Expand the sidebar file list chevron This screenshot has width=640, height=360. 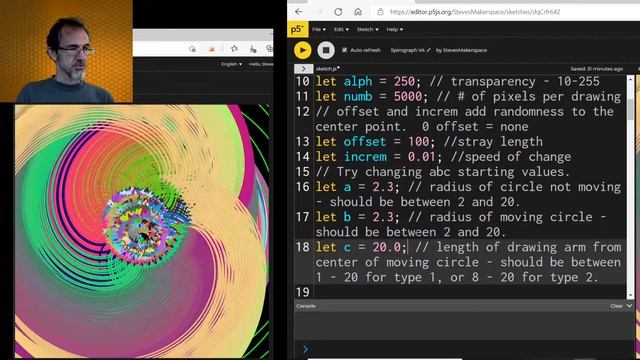[303, 69]
